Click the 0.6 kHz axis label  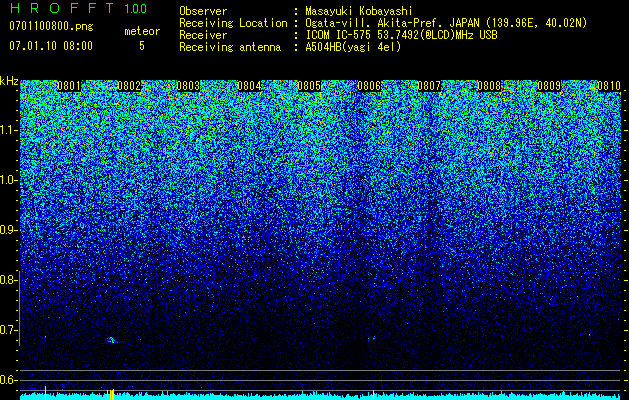(x=8, y=380)
